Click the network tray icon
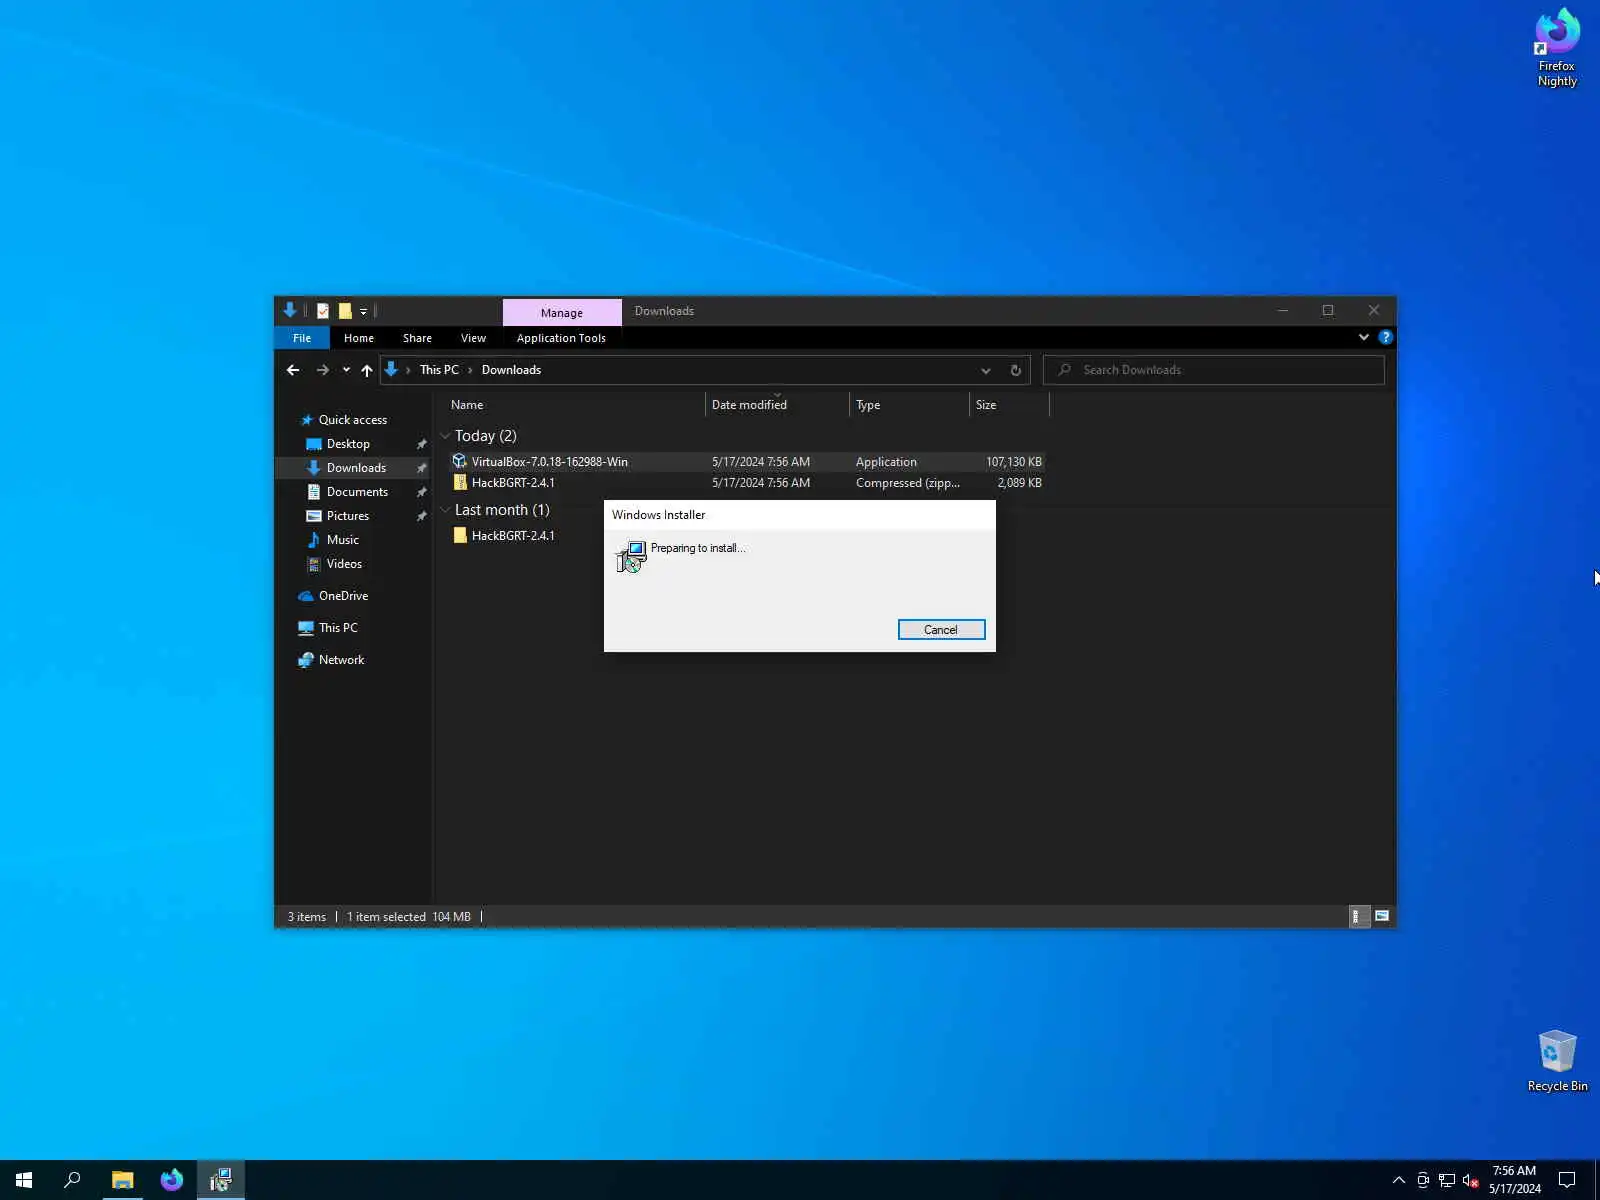The image size is (1600, 1200). click(1447, 1180)
